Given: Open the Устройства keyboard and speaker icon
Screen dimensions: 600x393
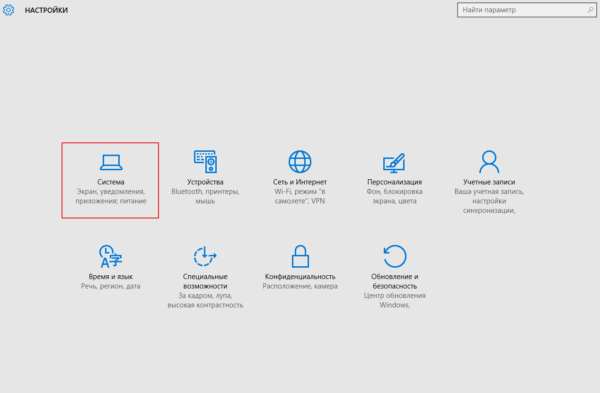Looking at the screenshot, I should tap(205, 161).
